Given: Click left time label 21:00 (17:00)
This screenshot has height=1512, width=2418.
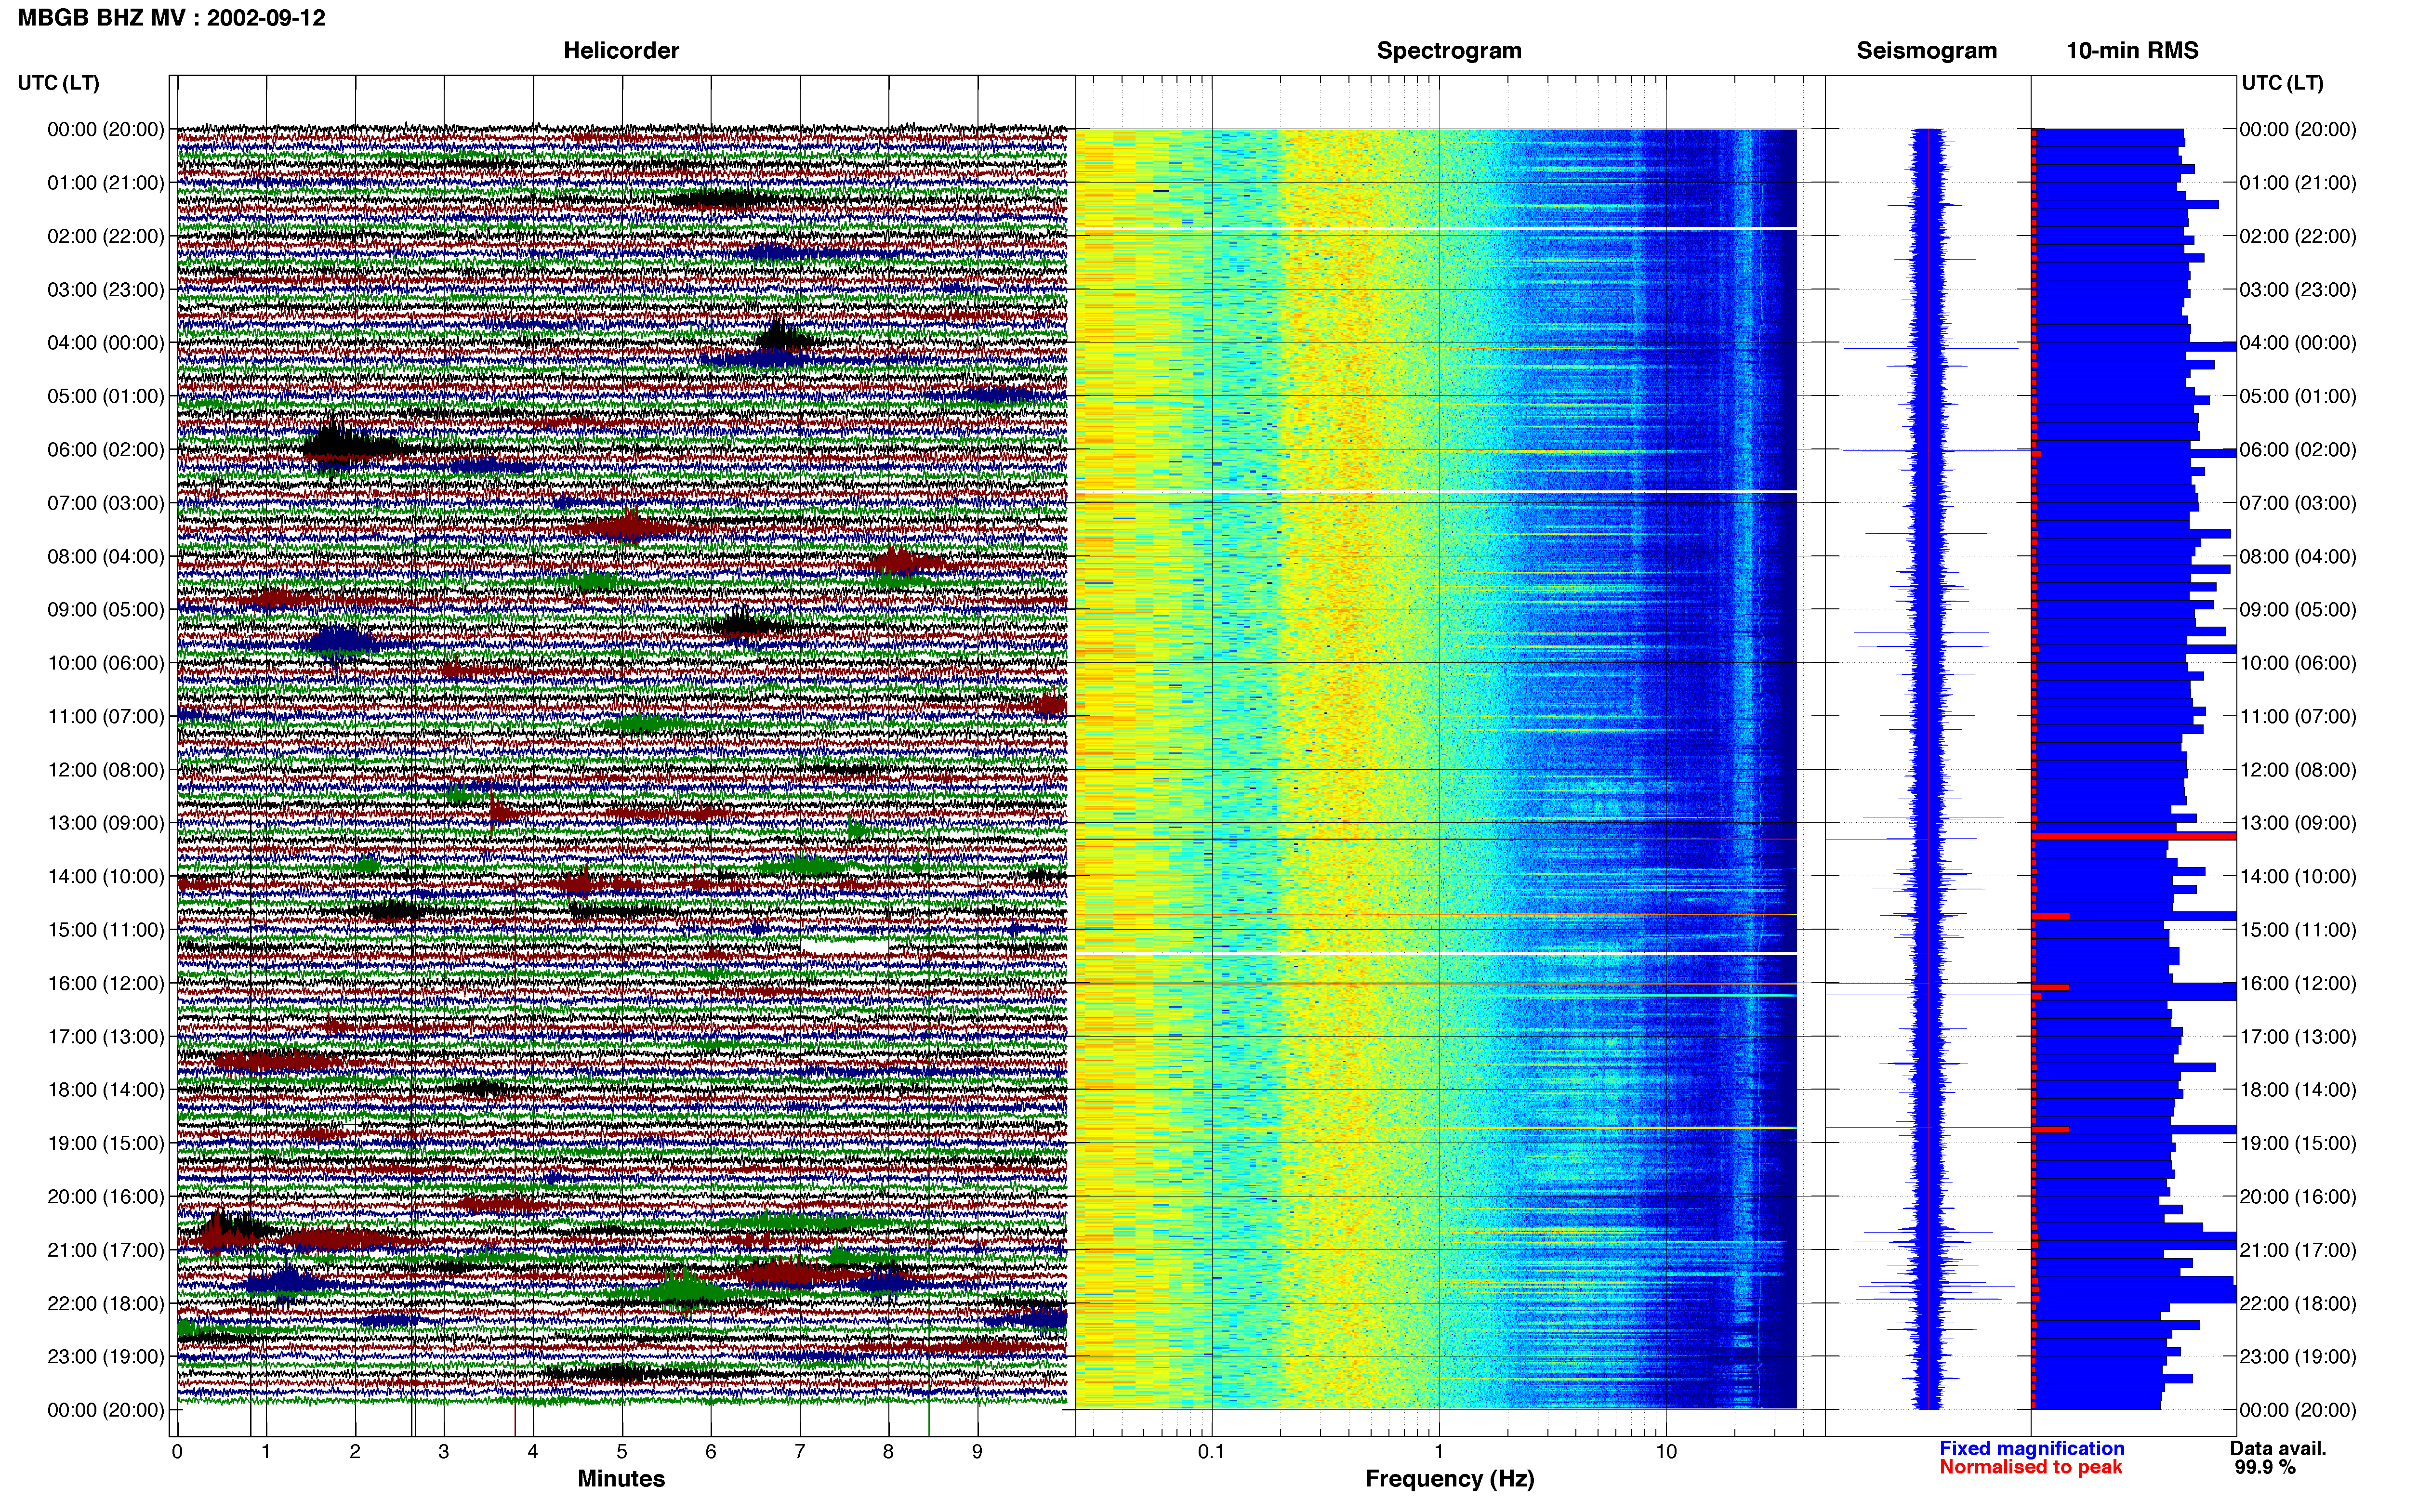Looking at the screenshot, I should point(106,1250).
